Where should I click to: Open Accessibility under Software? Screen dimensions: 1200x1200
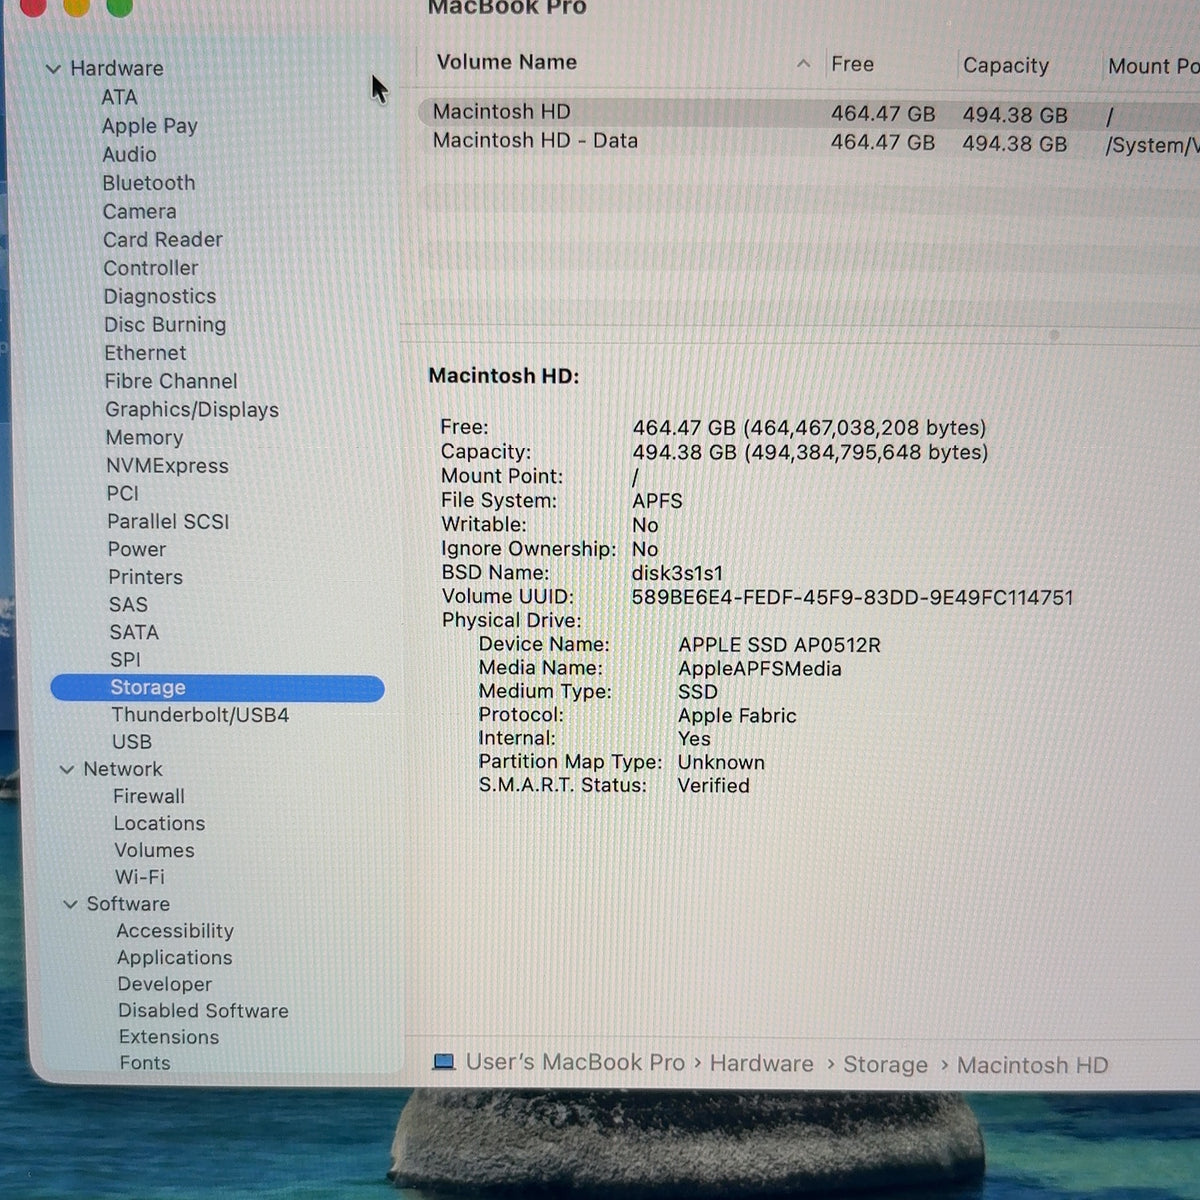174,931
